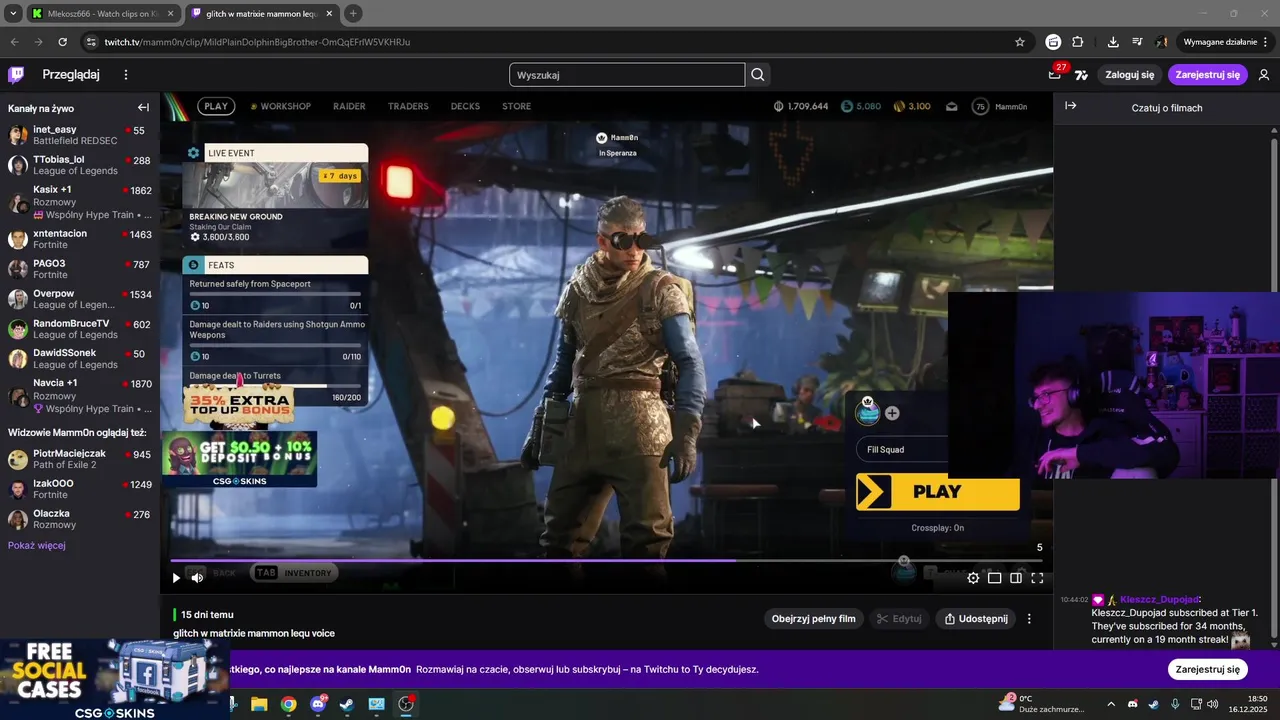Open a new browser tab with plus

coord(353,14)
